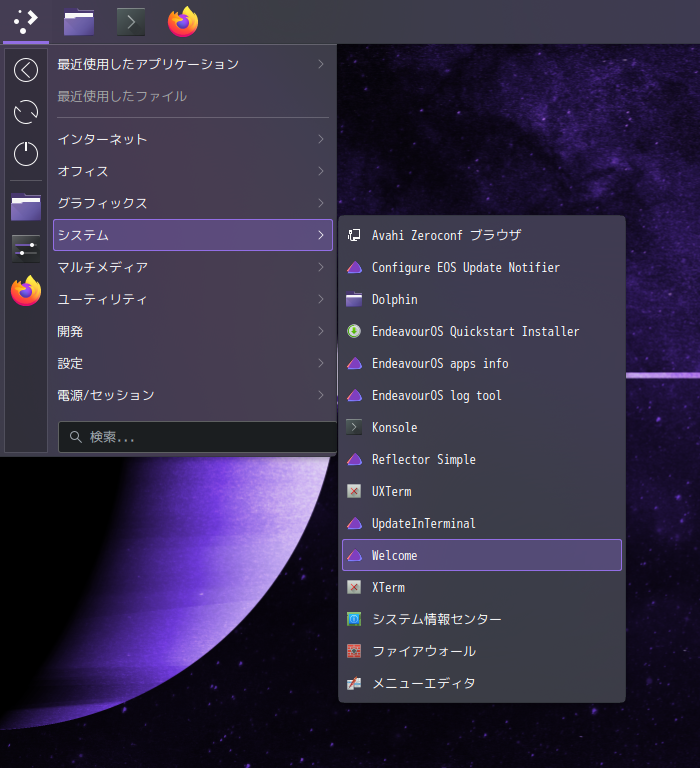
Task: Open Reflector Simple entry
Action: click(482, 459)
